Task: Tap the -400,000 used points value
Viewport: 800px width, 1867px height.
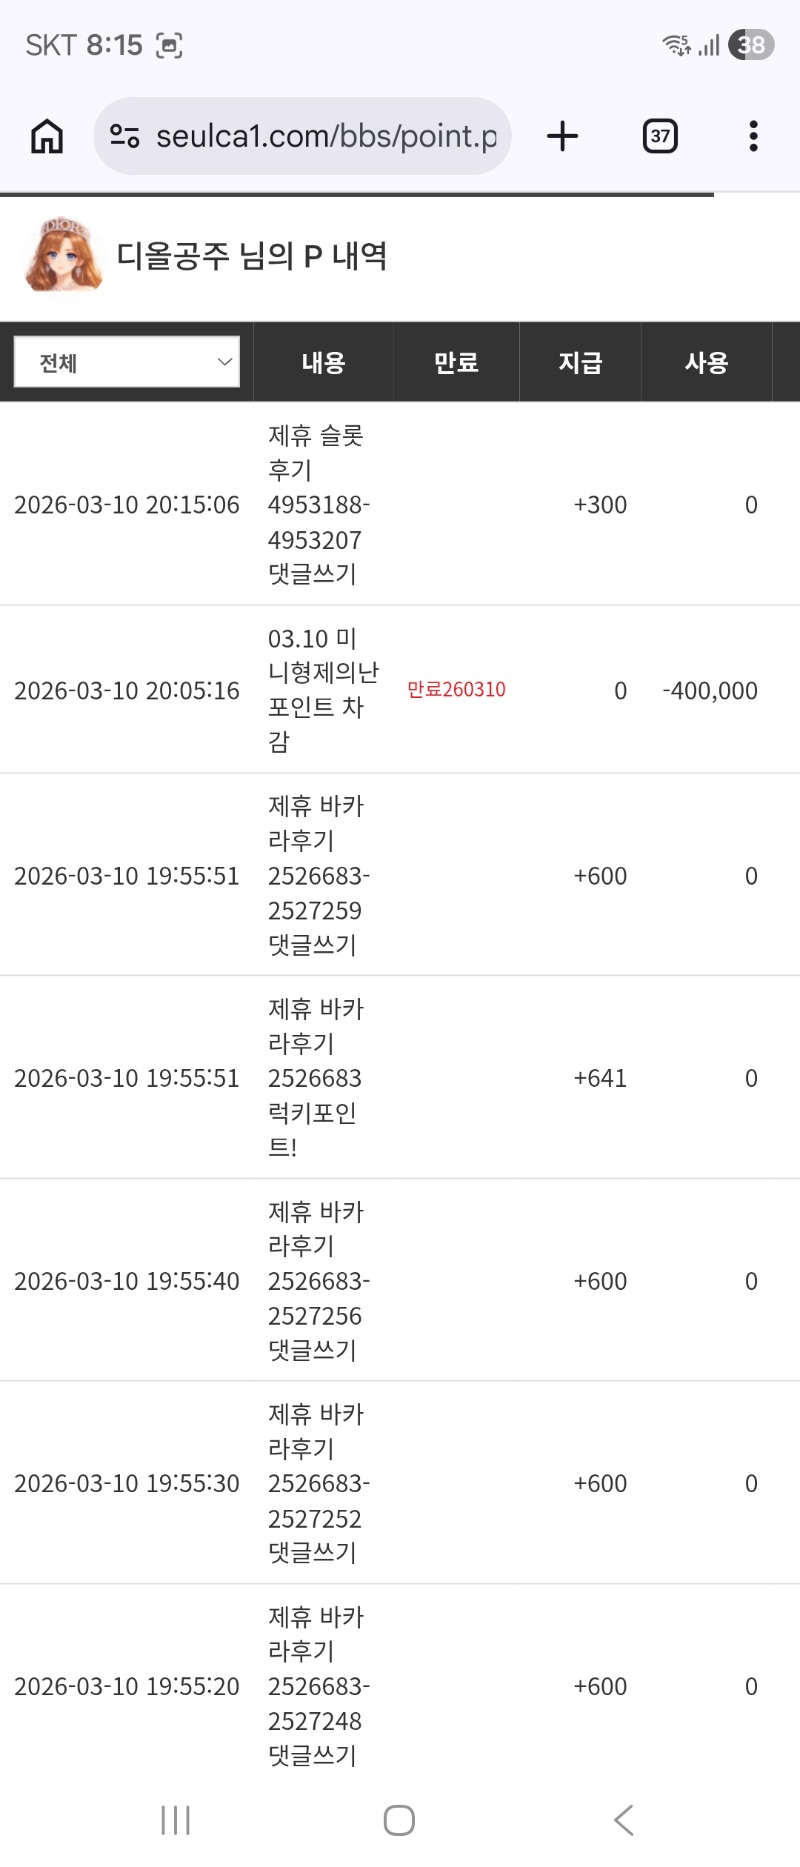Action: (x=710, y=690)
